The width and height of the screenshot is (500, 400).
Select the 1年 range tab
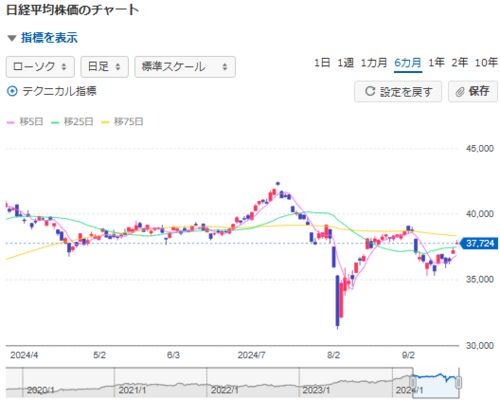(436, 63)
